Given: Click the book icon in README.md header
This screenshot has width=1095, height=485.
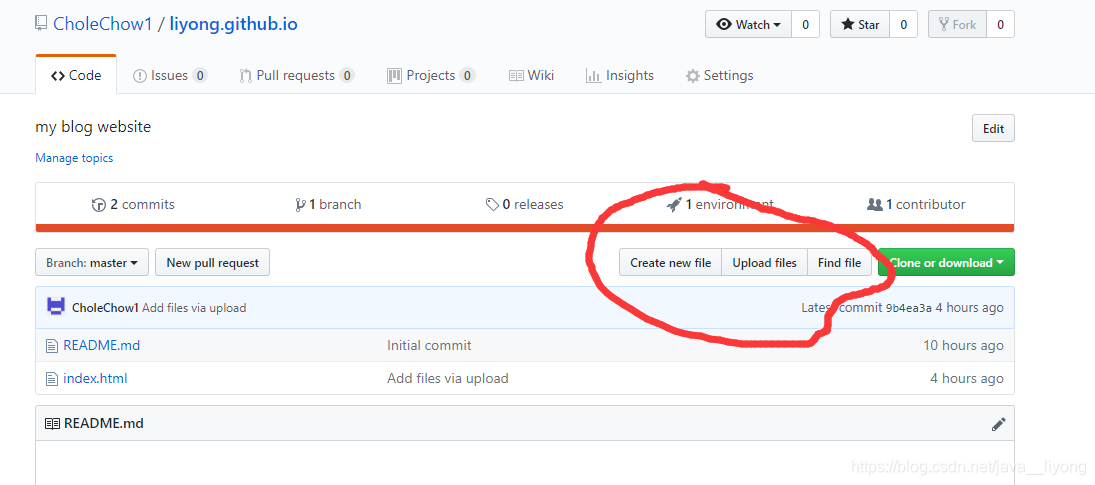Looking at the screenshot, I should pyautogui.click(x=52, y=424).
